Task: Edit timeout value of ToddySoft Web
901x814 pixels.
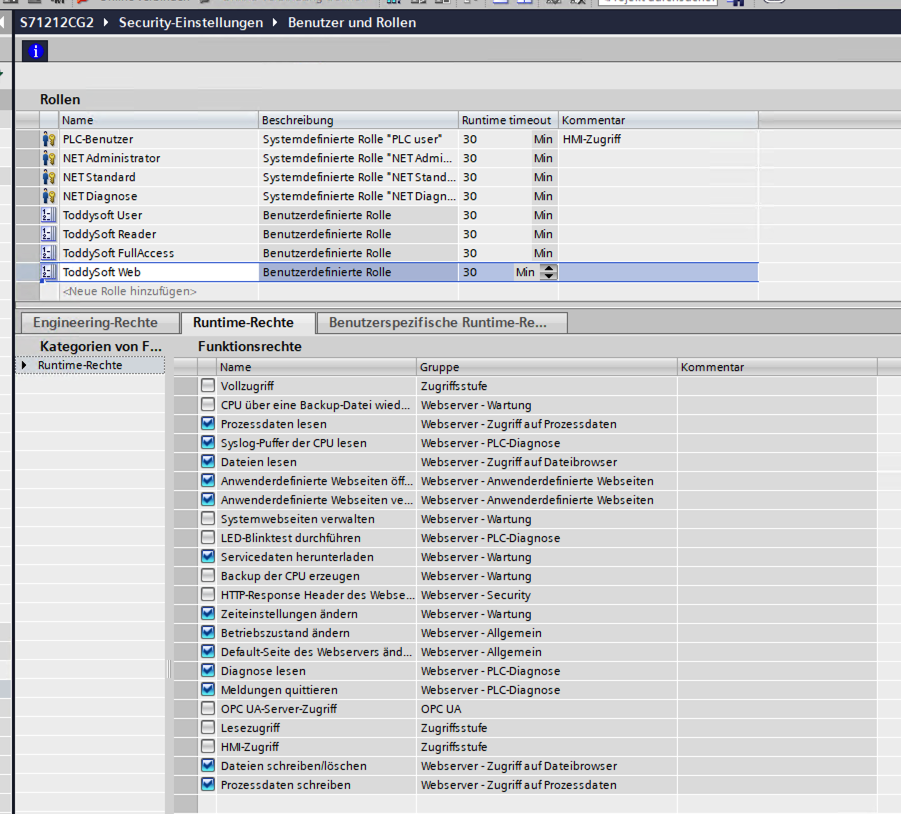Action: point(486,272)
